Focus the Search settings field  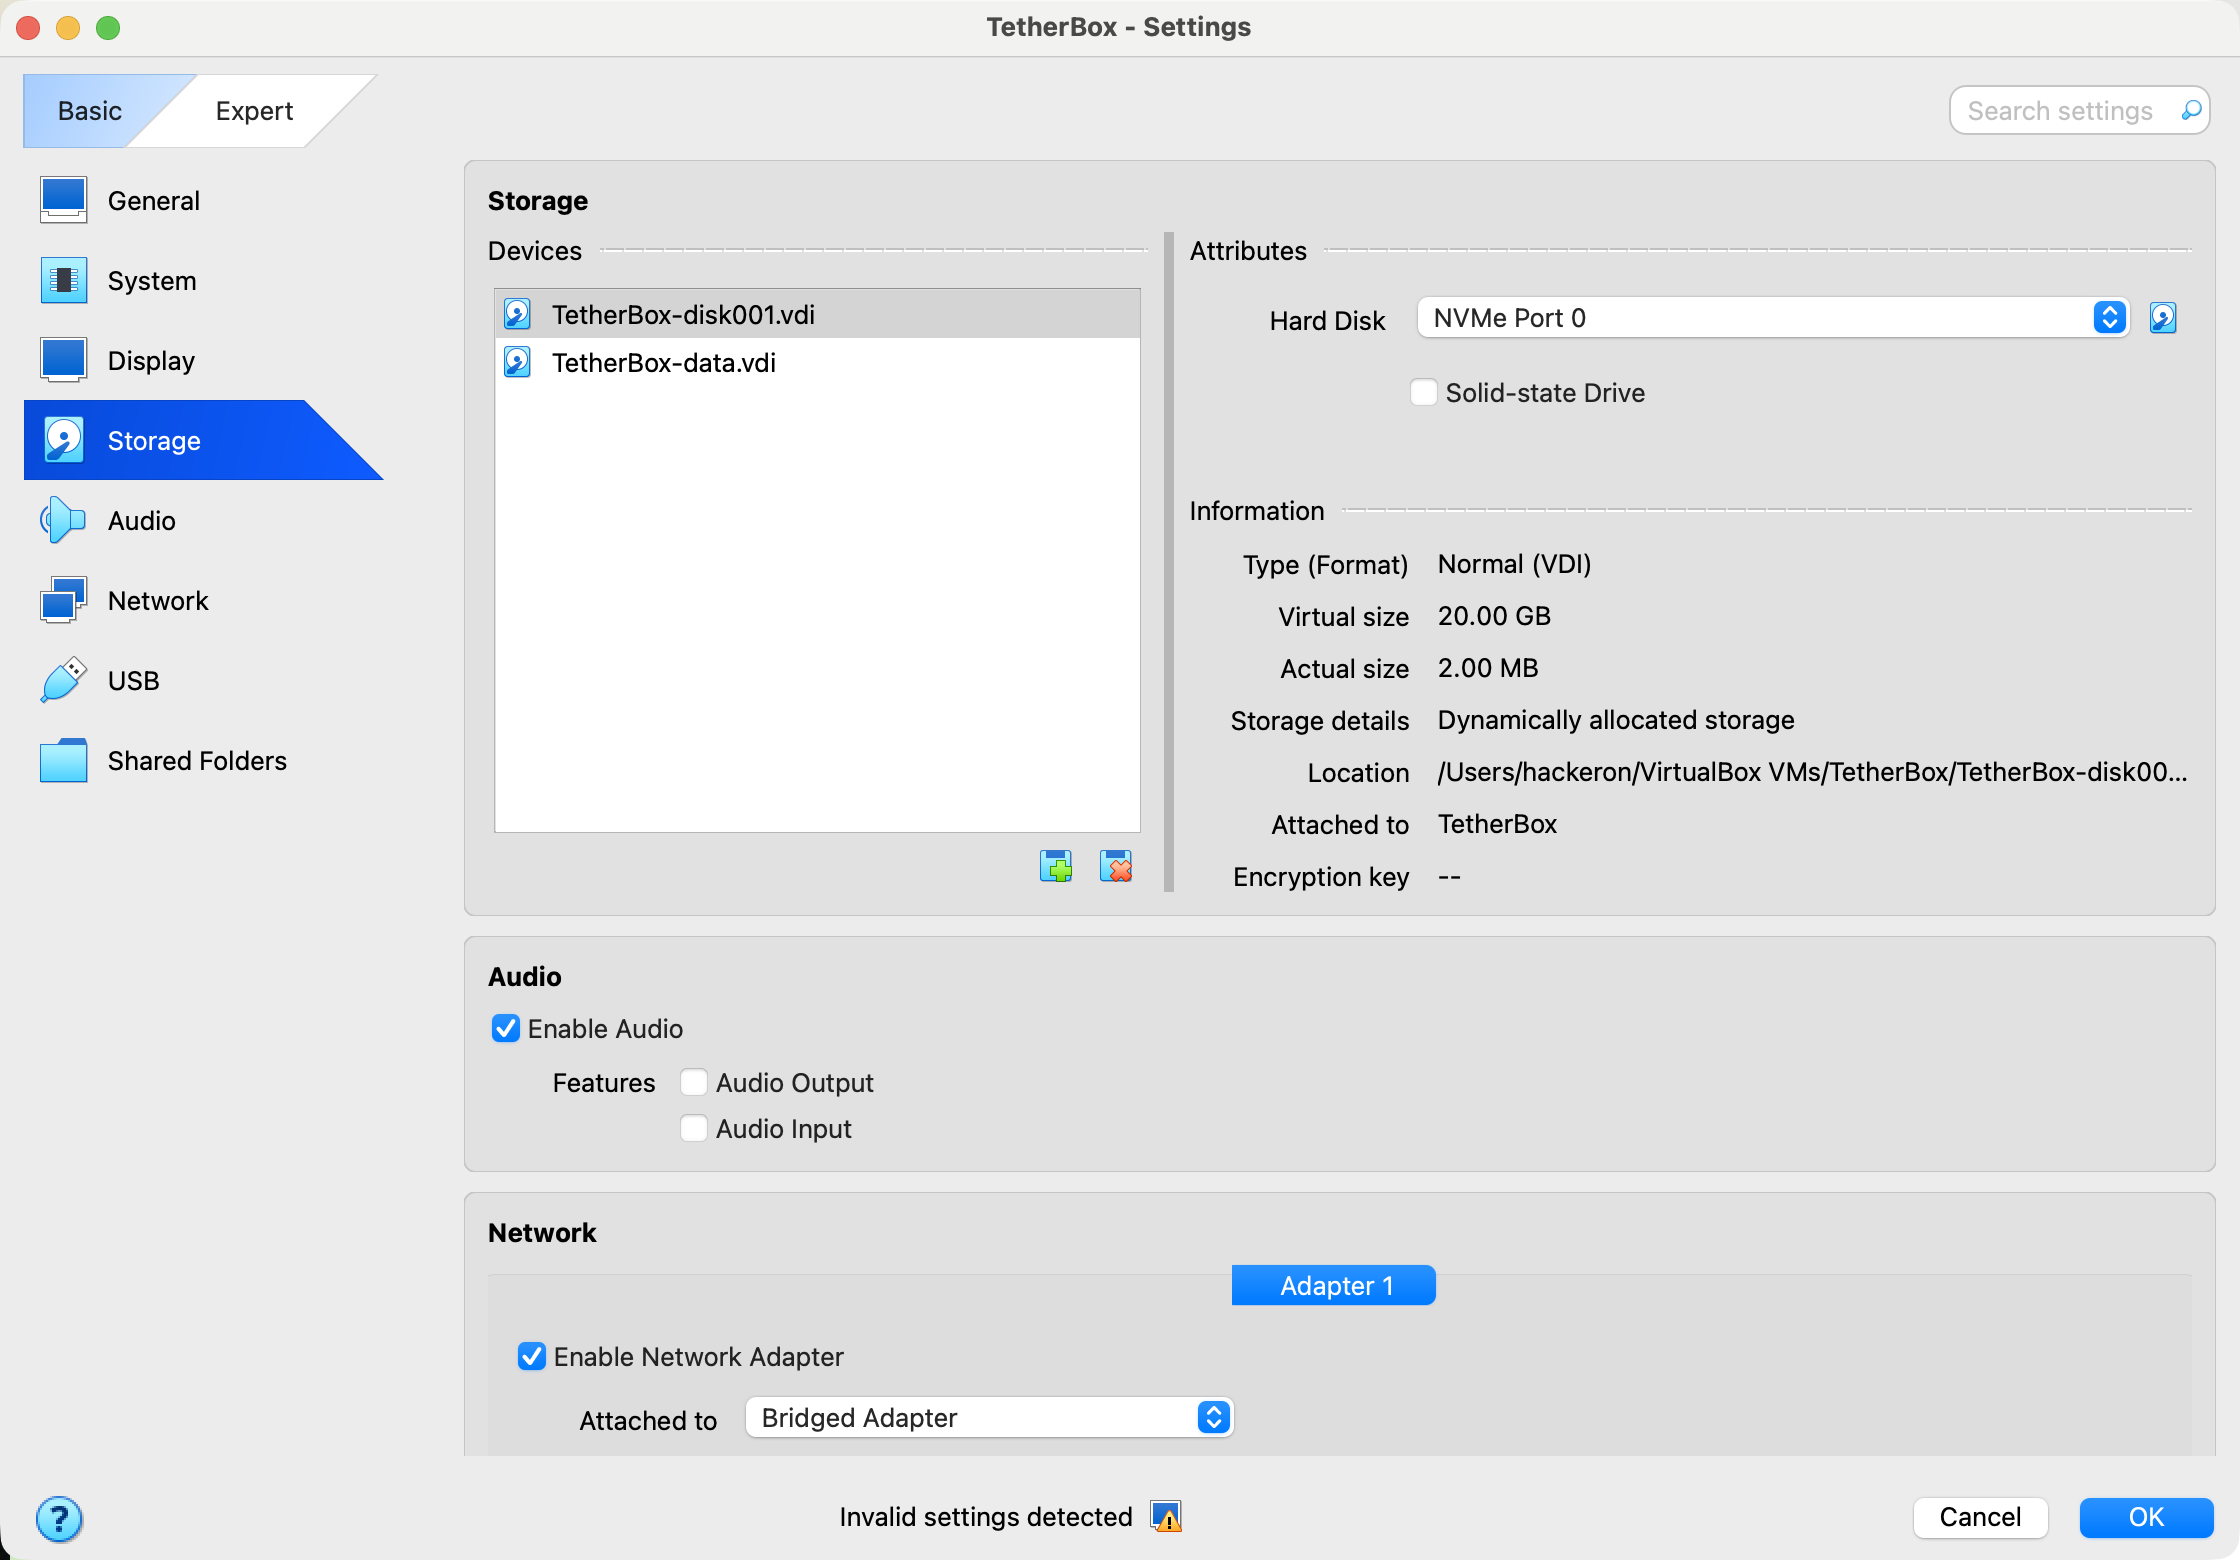(2079, 110)
